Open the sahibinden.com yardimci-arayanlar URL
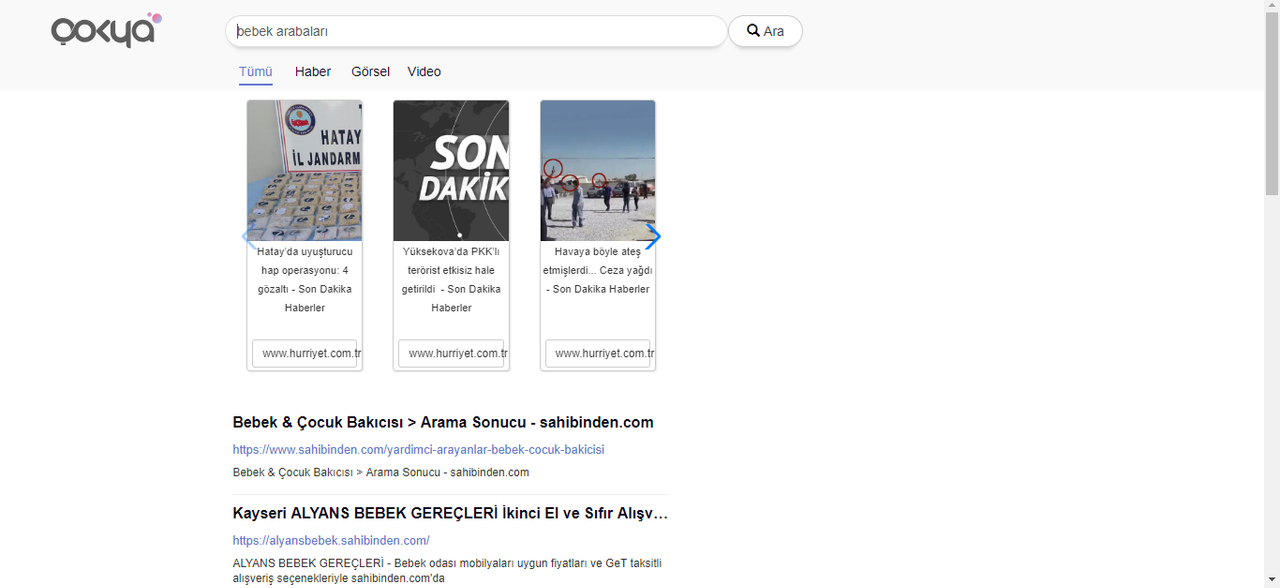Image resolution: width=1280 pixels, height=588 pixels. click(418, 450)
